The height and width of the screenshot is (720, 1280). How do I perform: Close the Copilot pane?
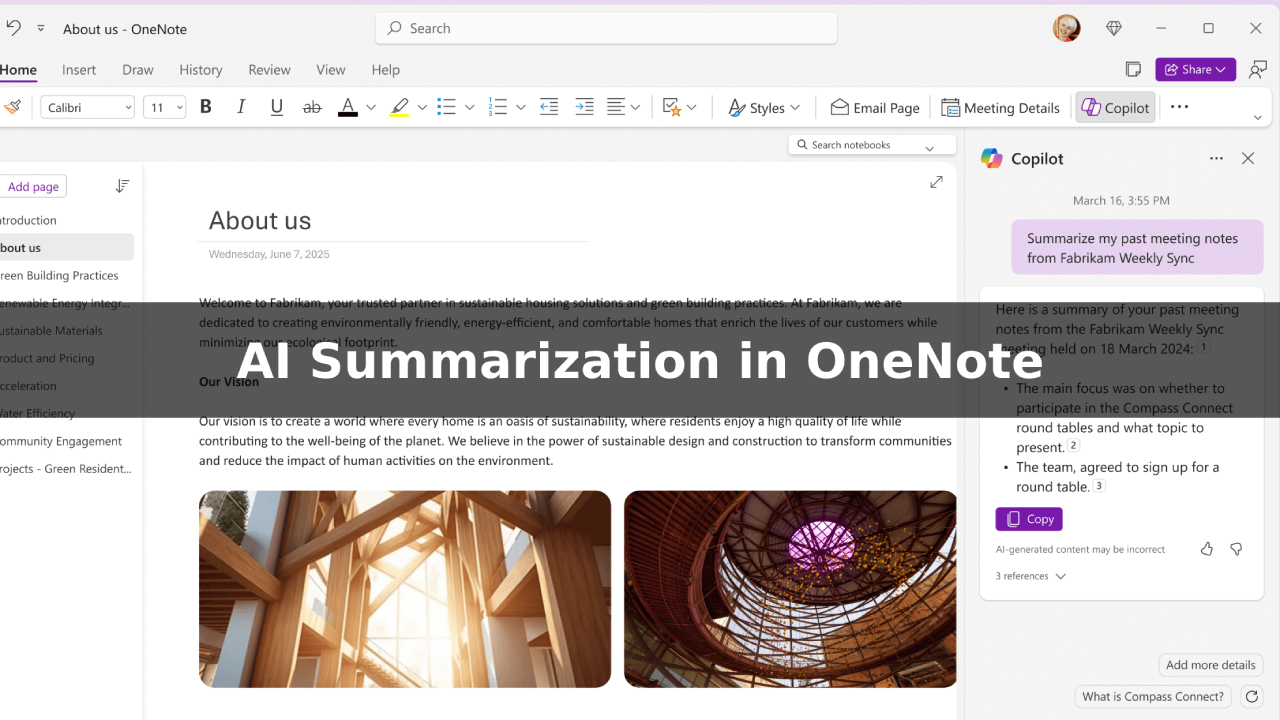tap(1248, 158)
